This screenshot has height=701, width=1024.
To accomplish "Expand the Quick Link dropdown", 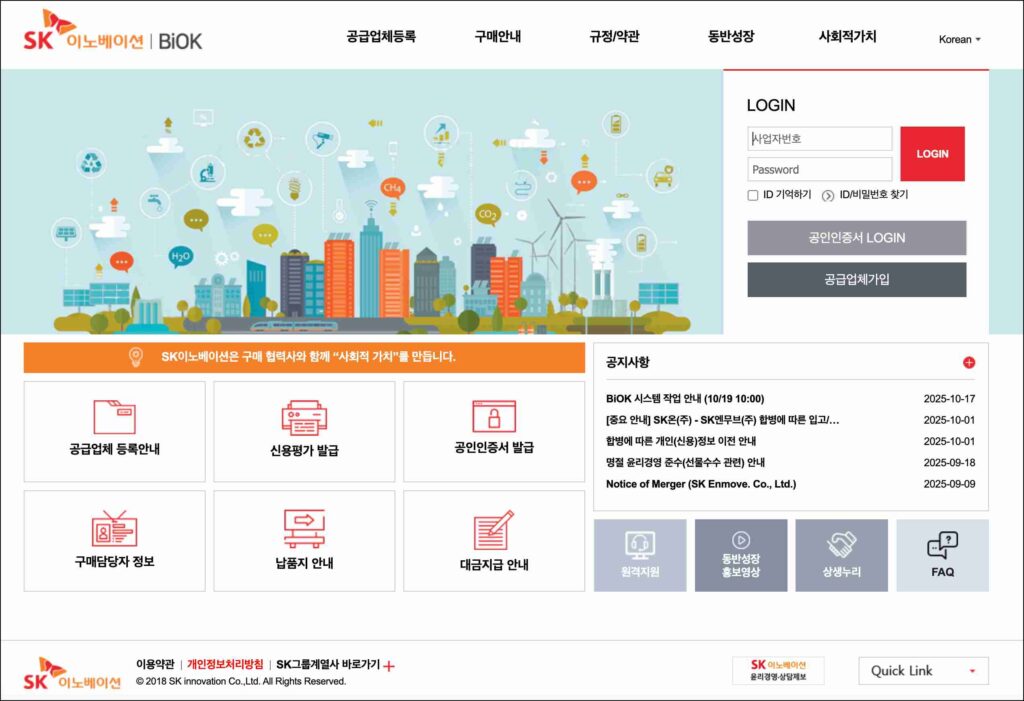I will [x=923, y=671].
